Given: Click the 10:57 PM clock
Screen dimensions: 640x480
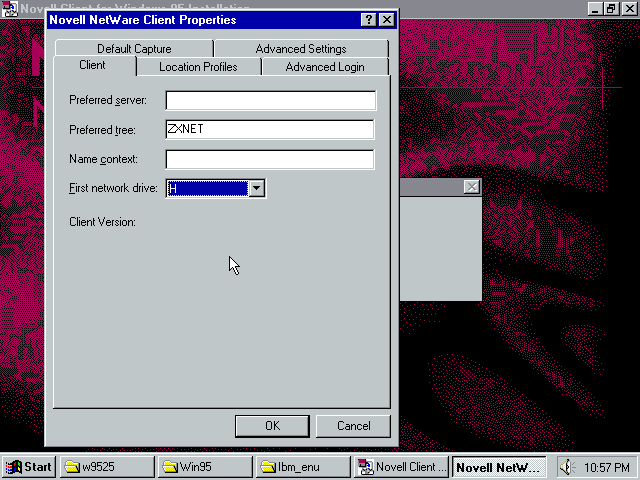Looking at the screenshot, I should click(x=607, y=467).
